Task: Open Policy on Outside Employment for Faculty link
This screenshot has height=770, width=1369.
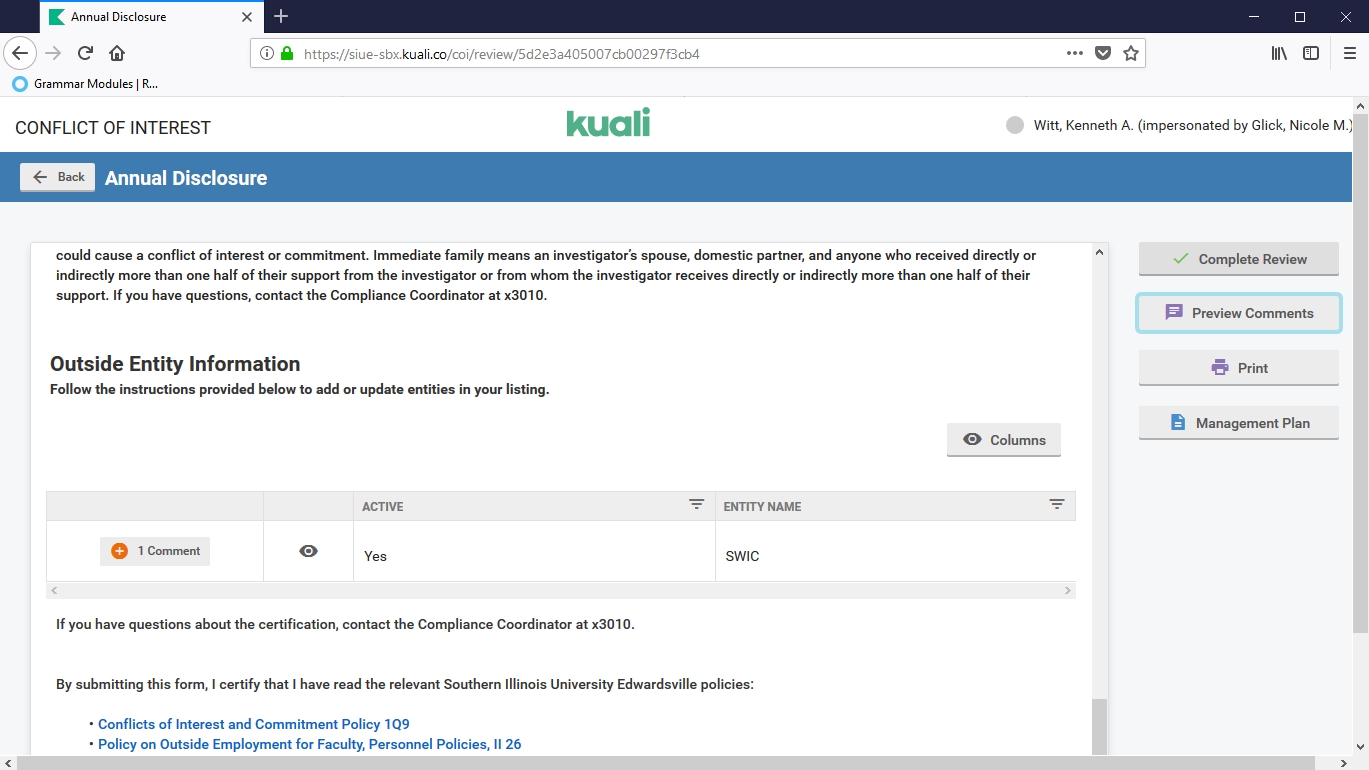Action: (x=309, y=744)
